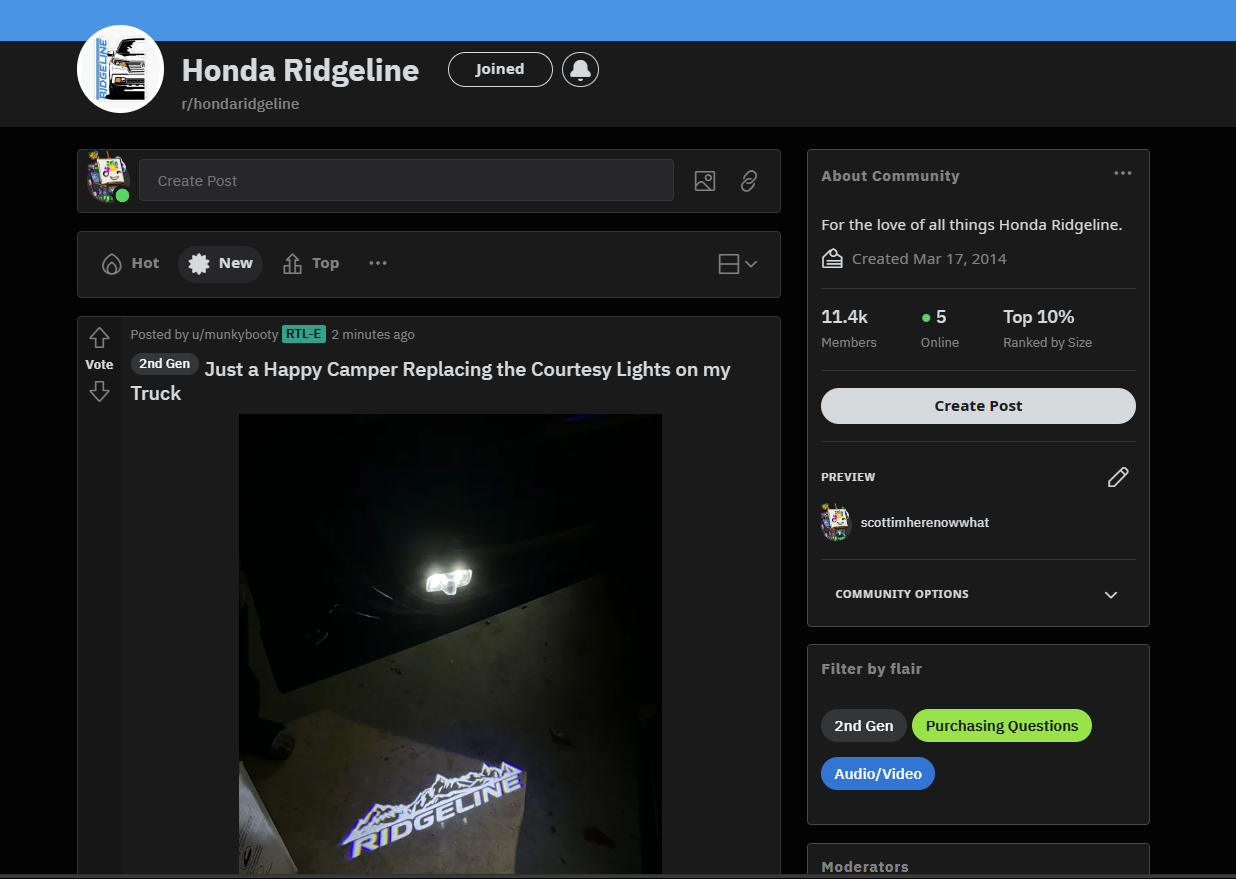Screen dimensions: 1236x879
Task: Create an image post via picture icon
Action: 705,181
